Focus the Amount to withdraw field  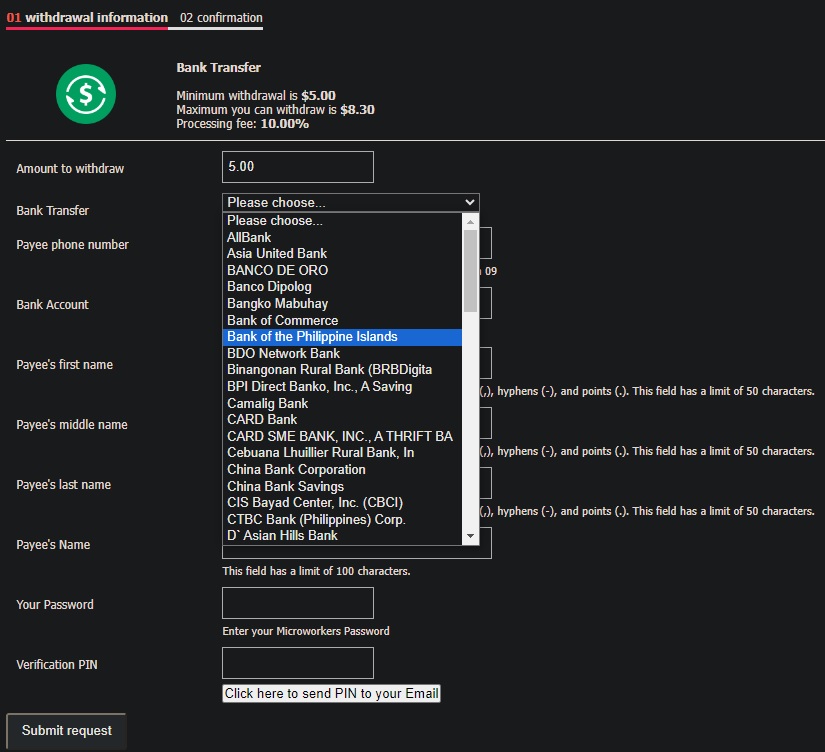click(x=298, y=167)
